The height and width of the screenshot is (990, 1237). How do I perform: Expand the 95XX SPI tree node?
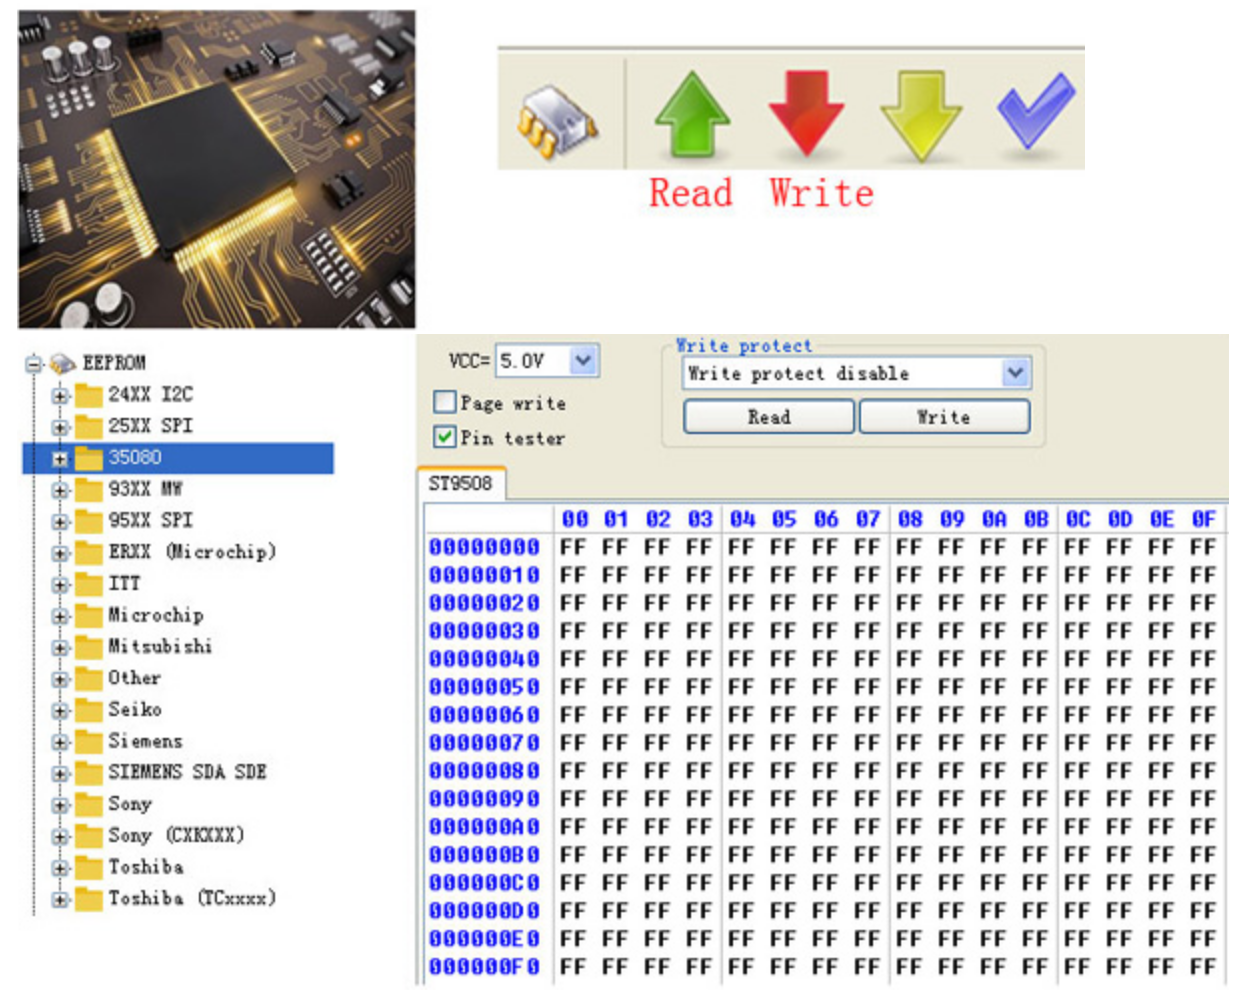(x=60, y=522)
